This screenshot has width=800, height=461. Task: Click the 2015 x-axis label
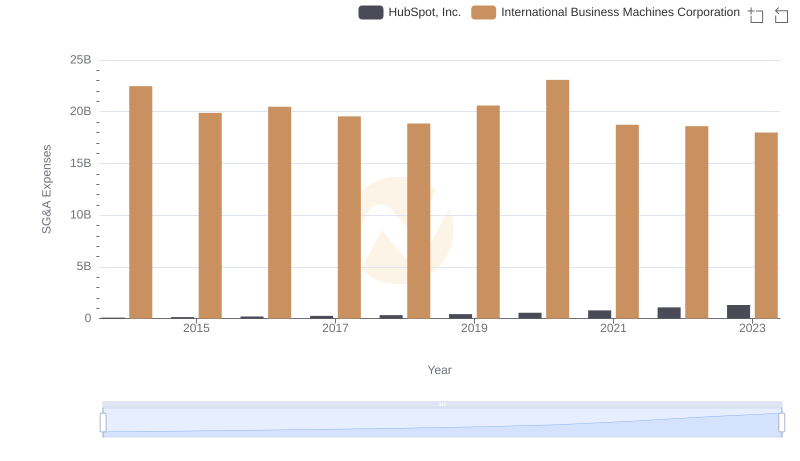[196, 328]
